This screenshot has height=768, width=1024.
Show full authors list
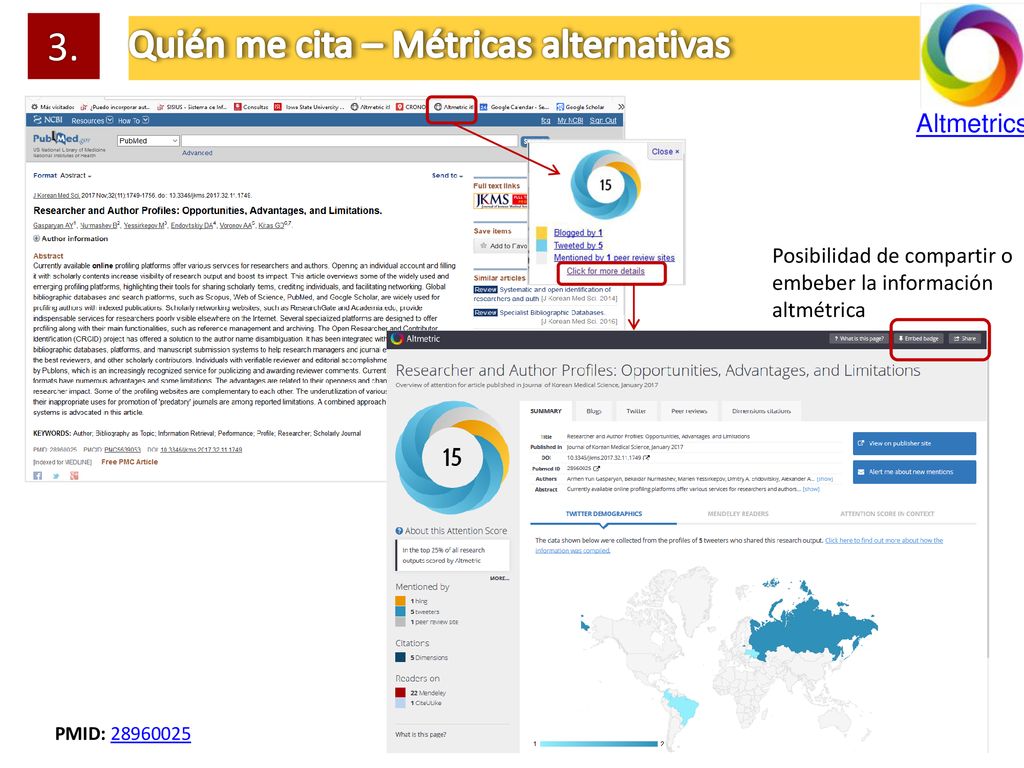click(x=825, y=479)
